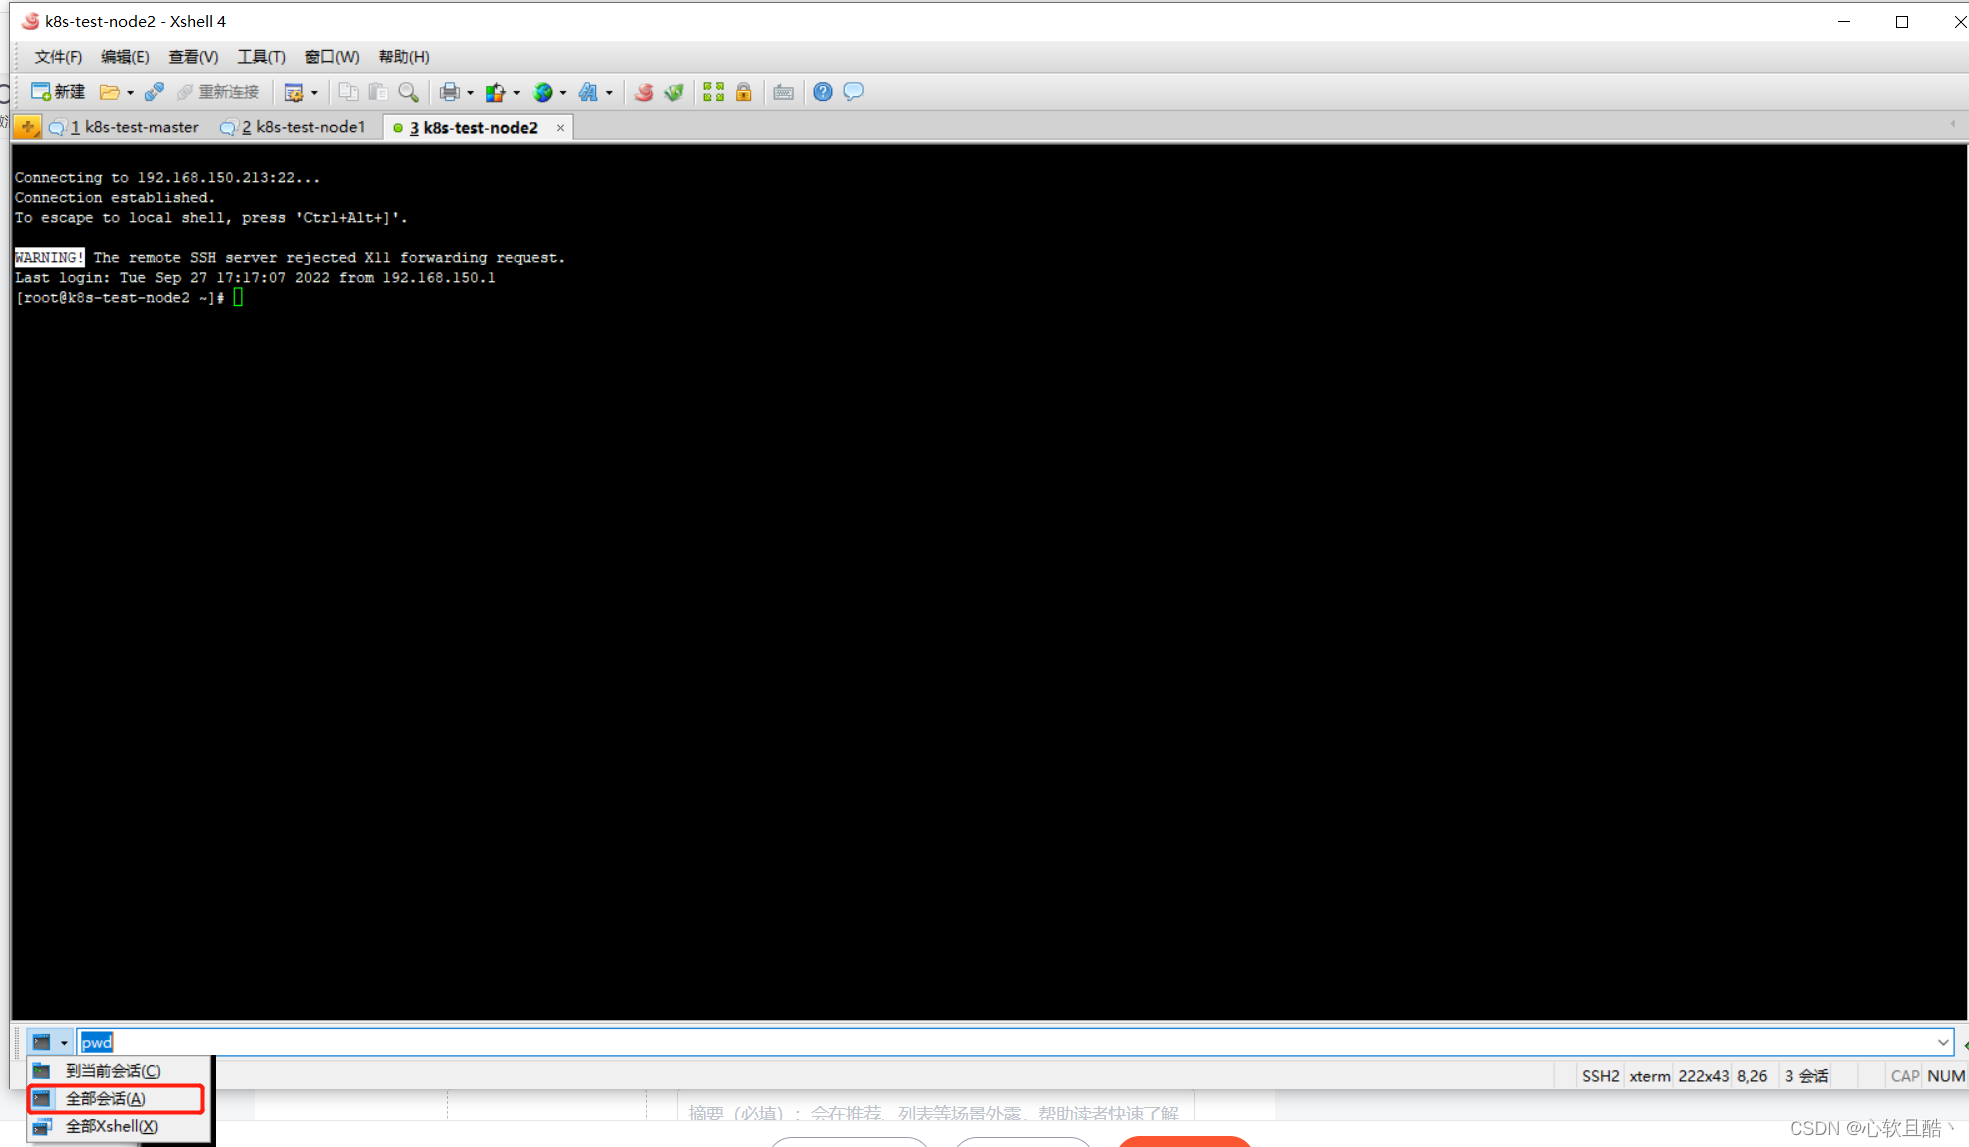
Task: Click the magnifier find icon
Action: coord(408,92)
